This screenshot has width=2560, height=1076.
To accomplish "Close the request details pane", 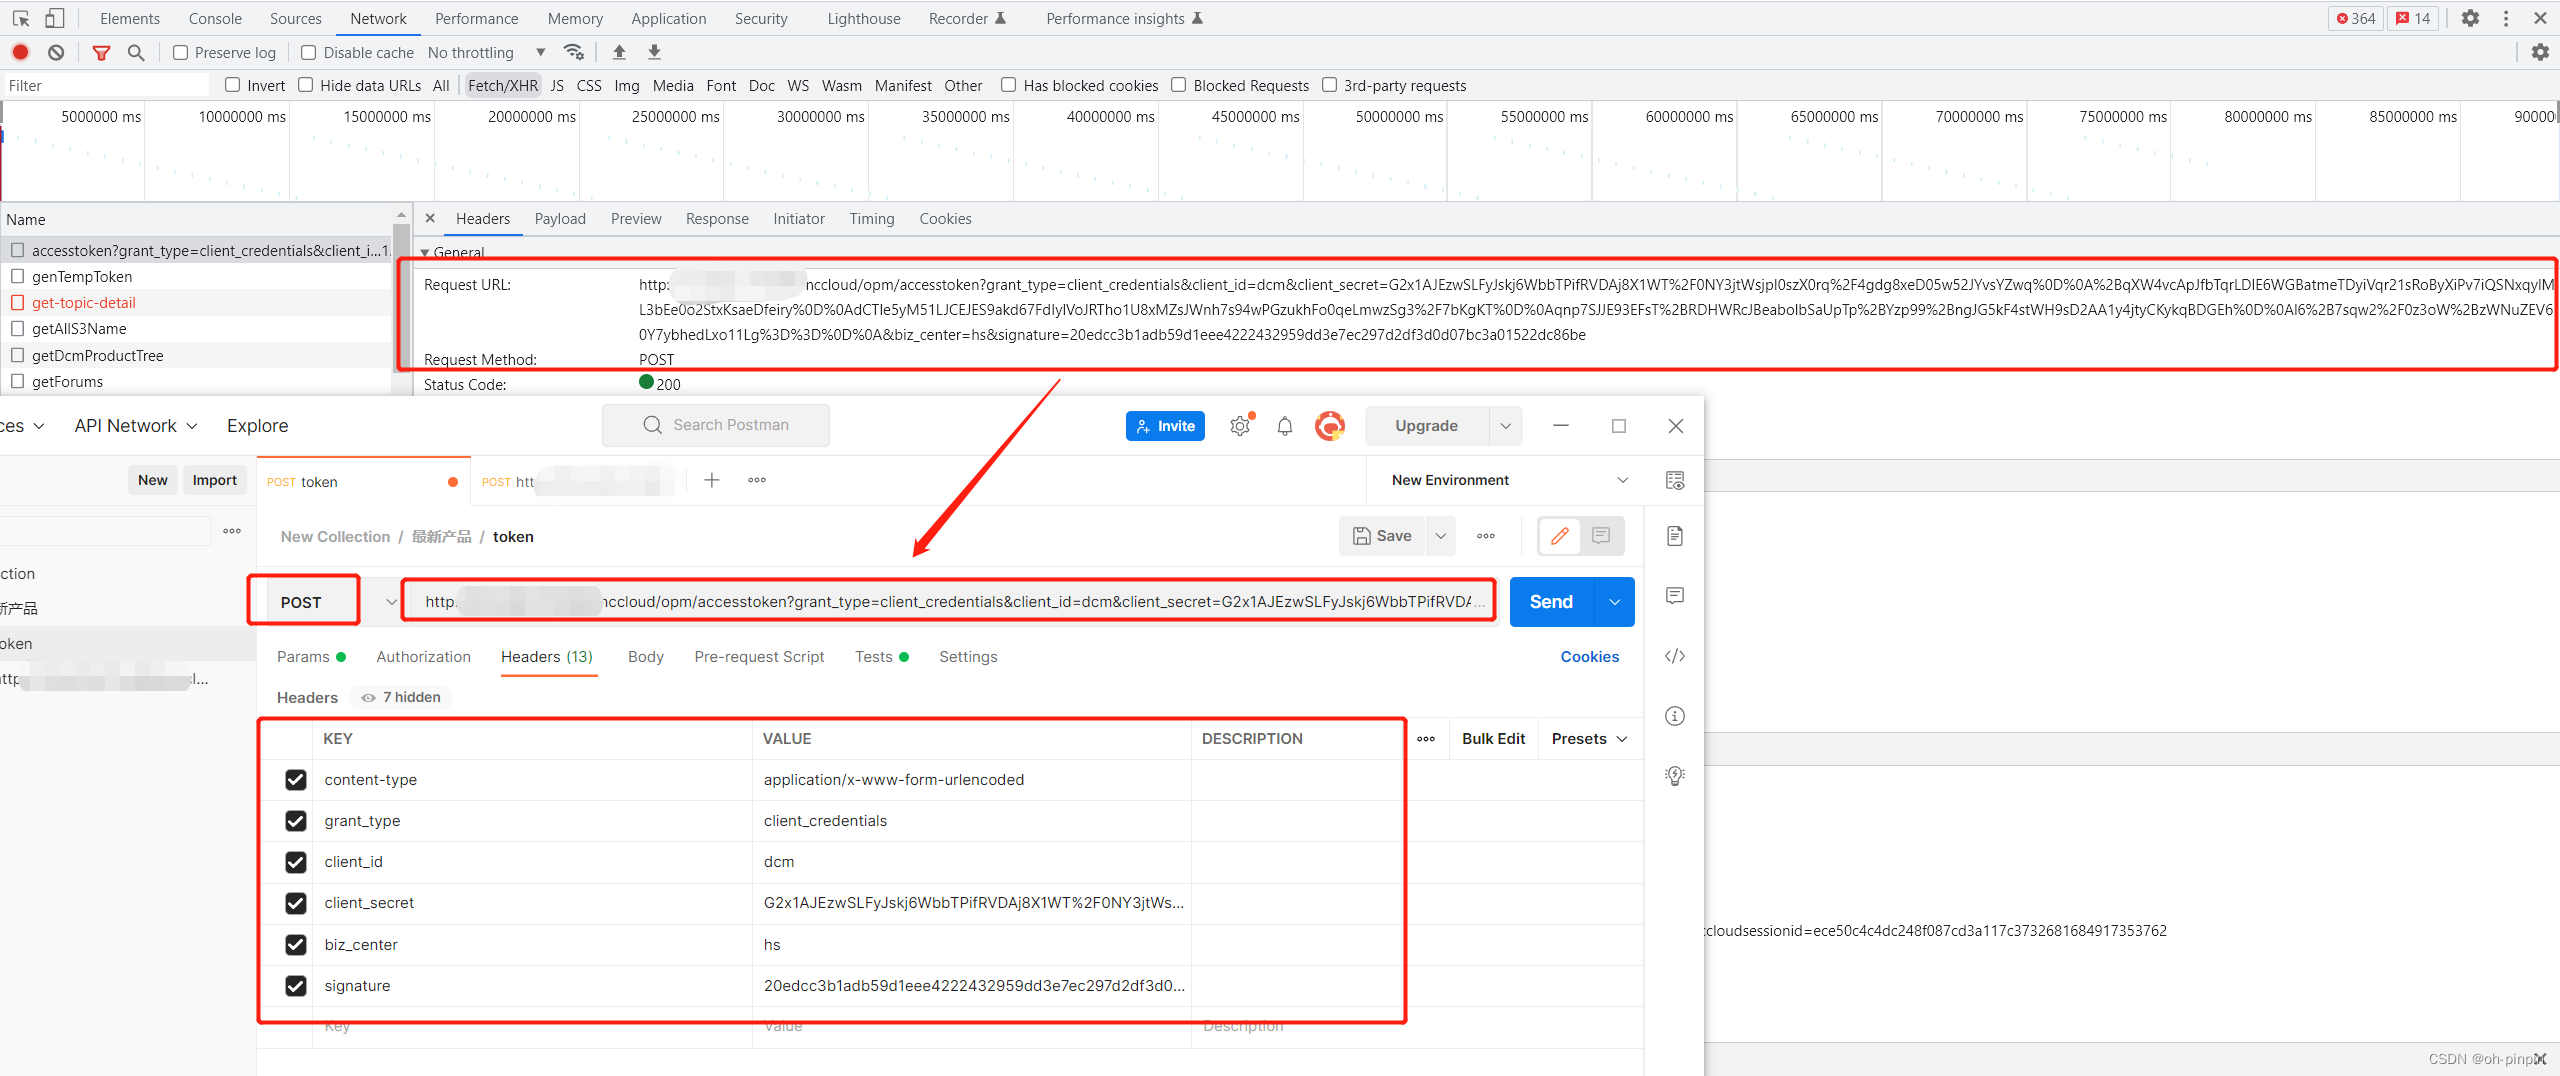I will (430, 218).
